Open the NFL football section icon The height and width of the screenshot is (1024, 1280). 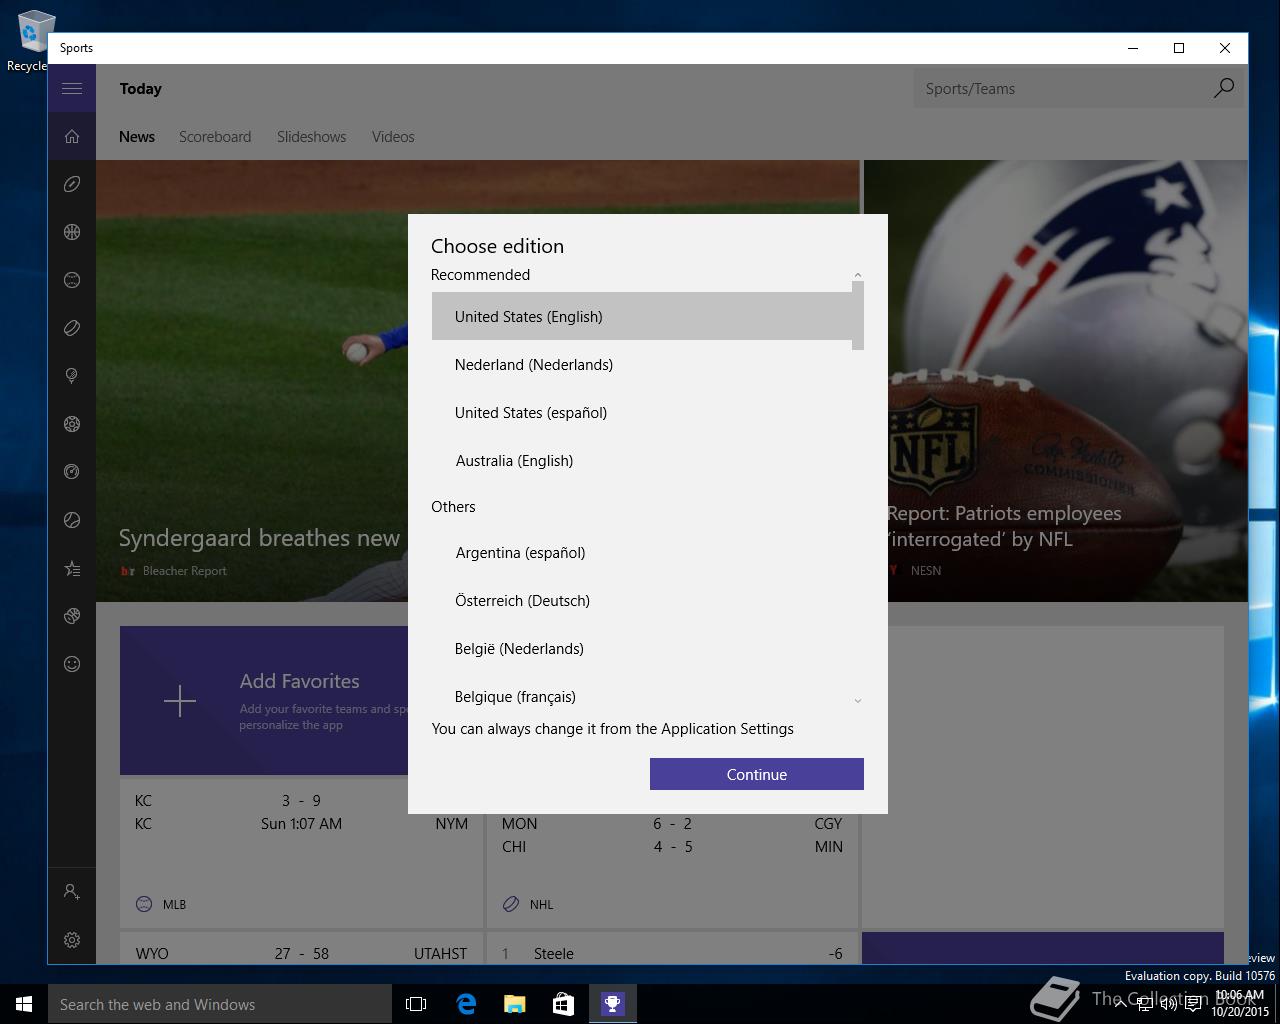pyautogui.click(x=72, y=184)
